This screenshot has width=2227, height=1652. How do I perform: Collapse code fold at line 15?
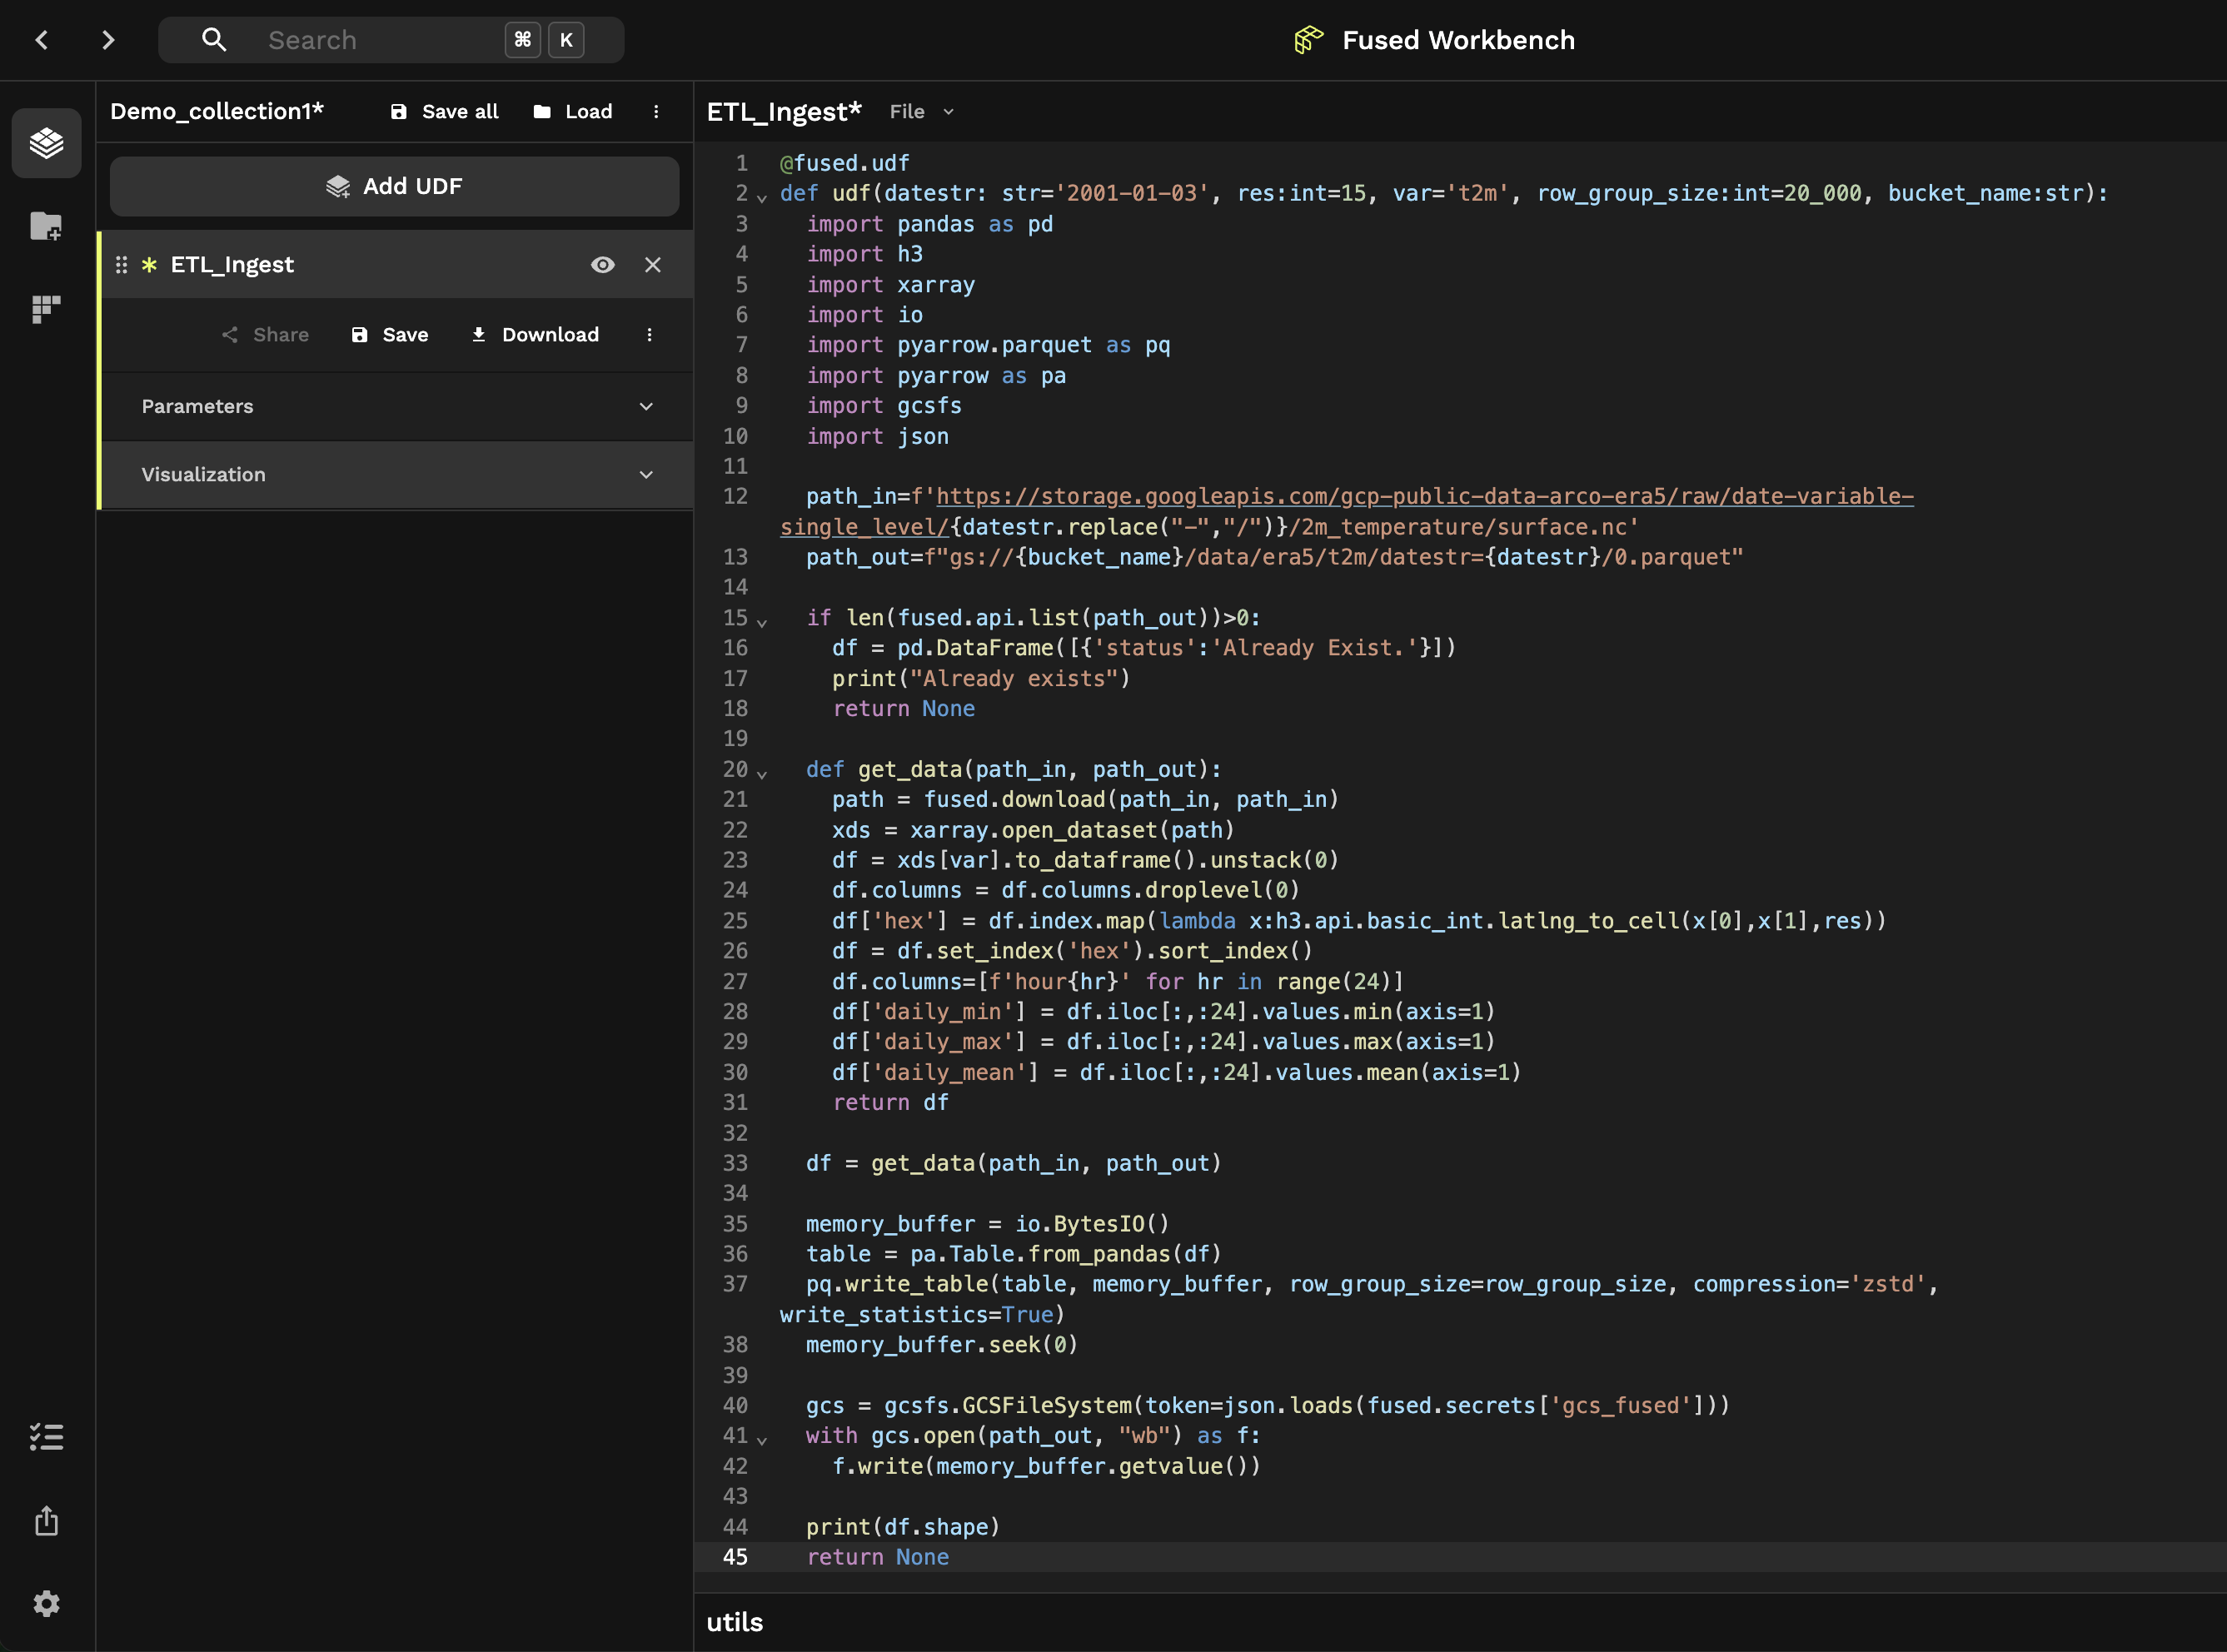762,622
